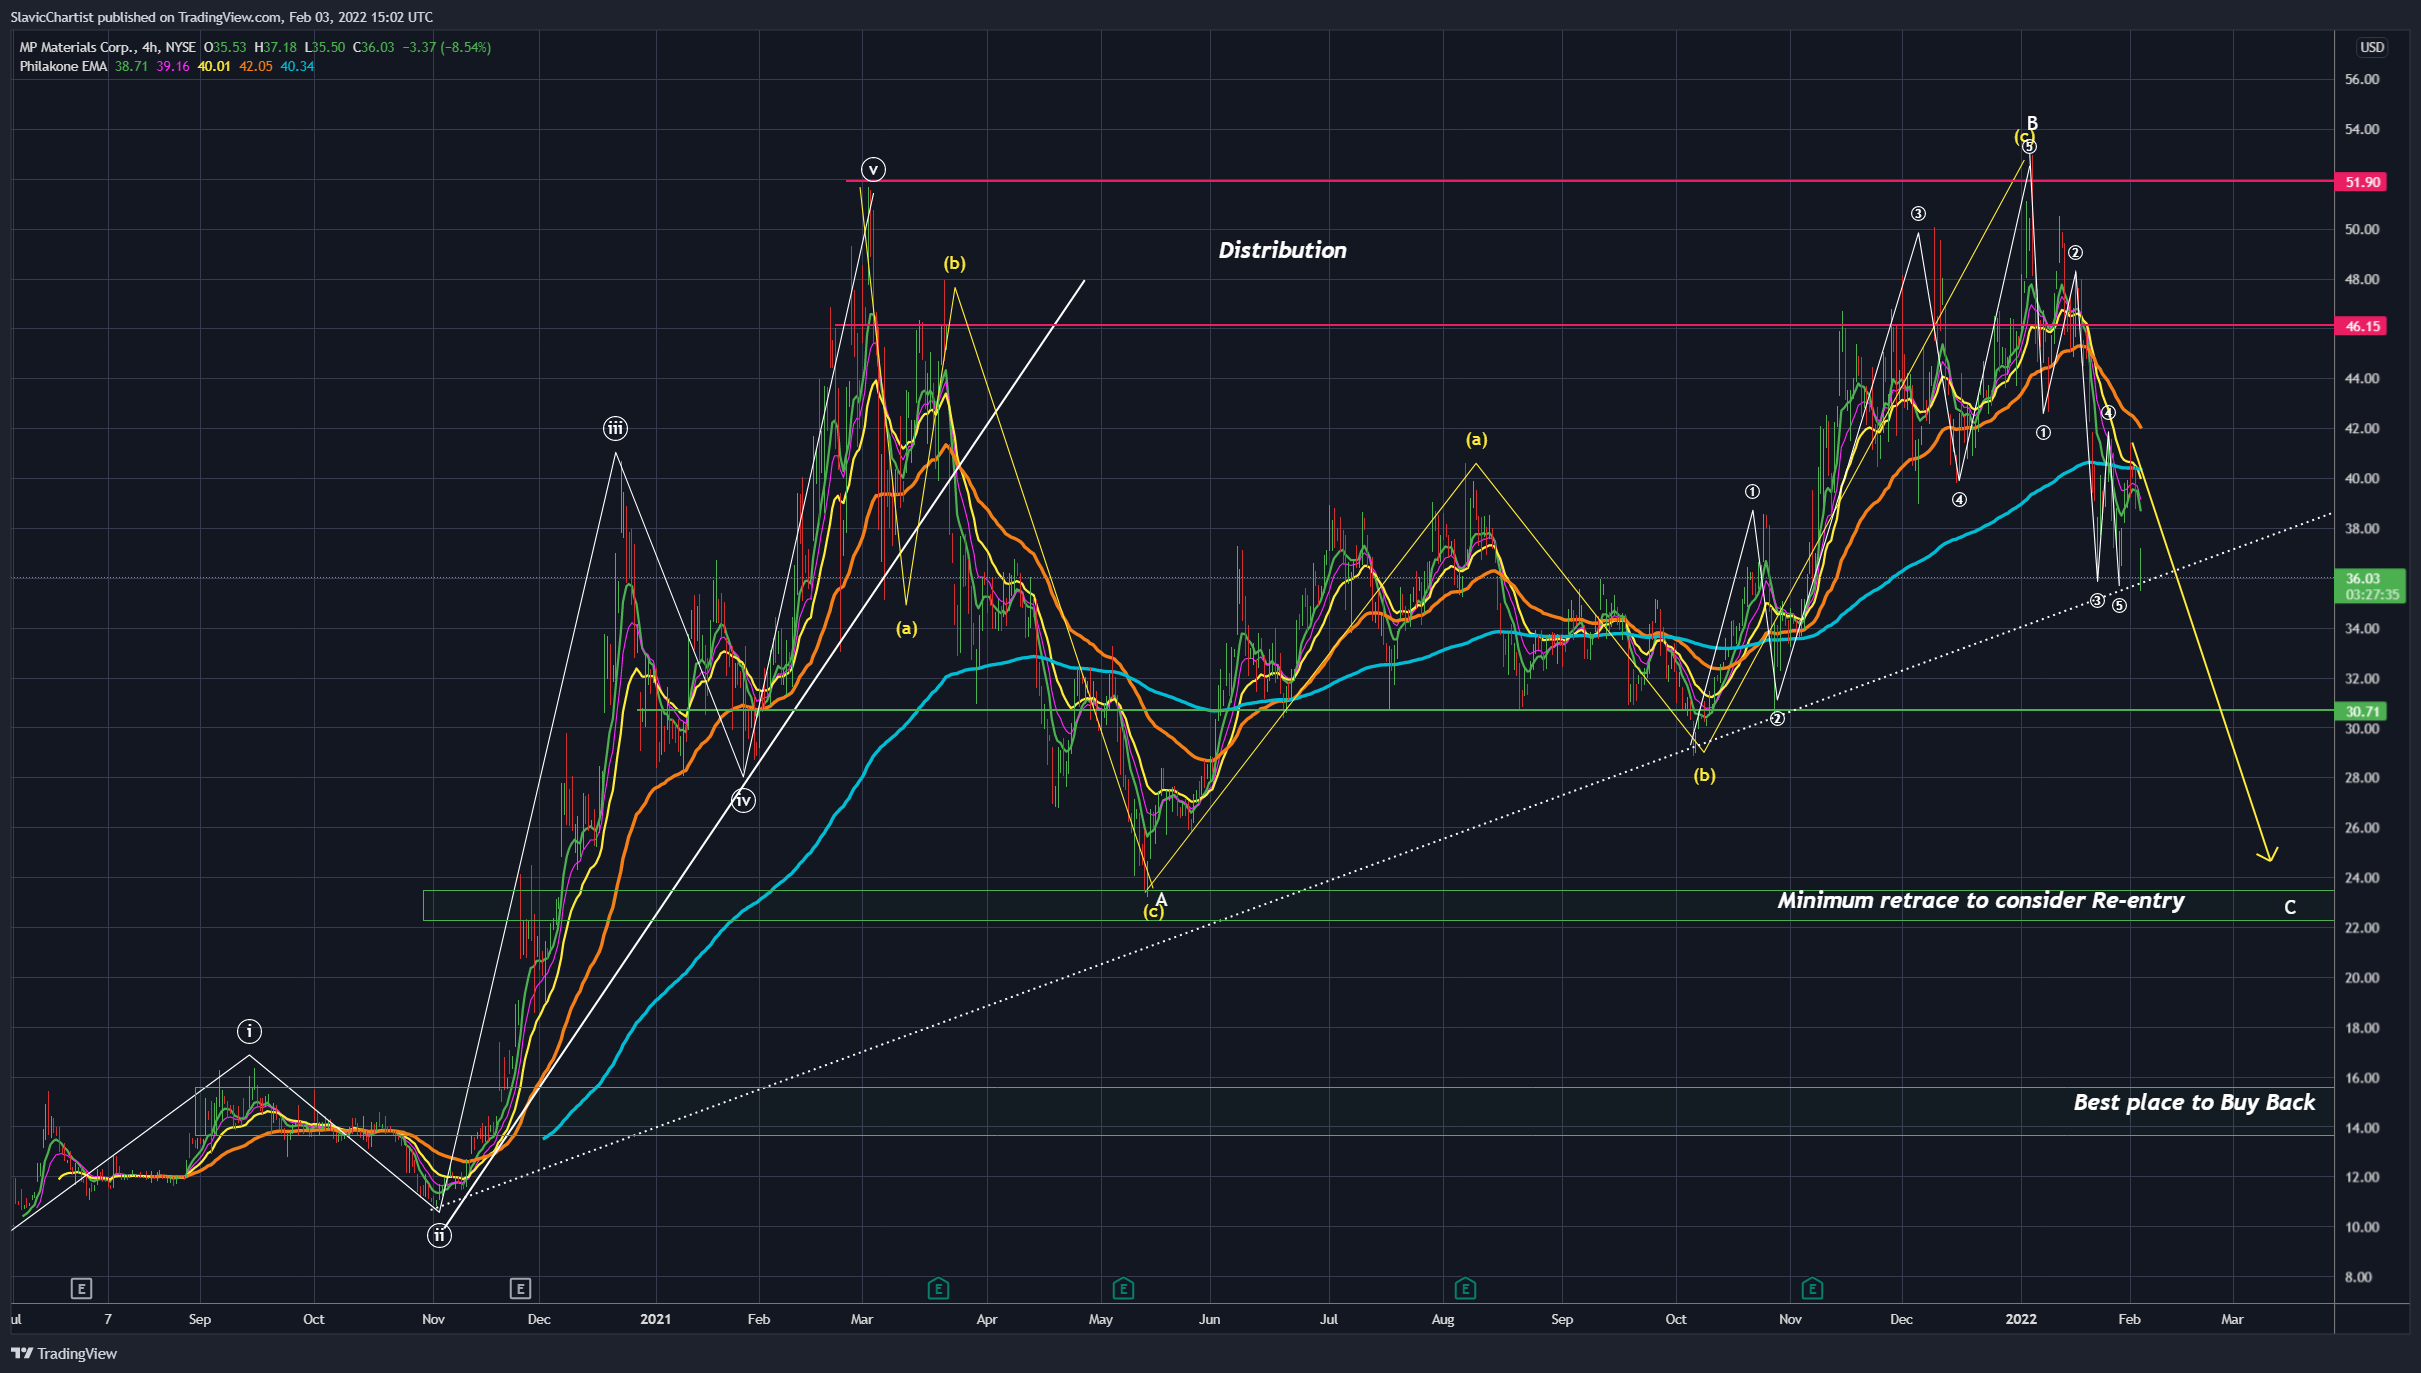Viewport: 2421px width, 1373px height.
Task: Click the red 46.15 price level tag
Action: pos(2362,326)
